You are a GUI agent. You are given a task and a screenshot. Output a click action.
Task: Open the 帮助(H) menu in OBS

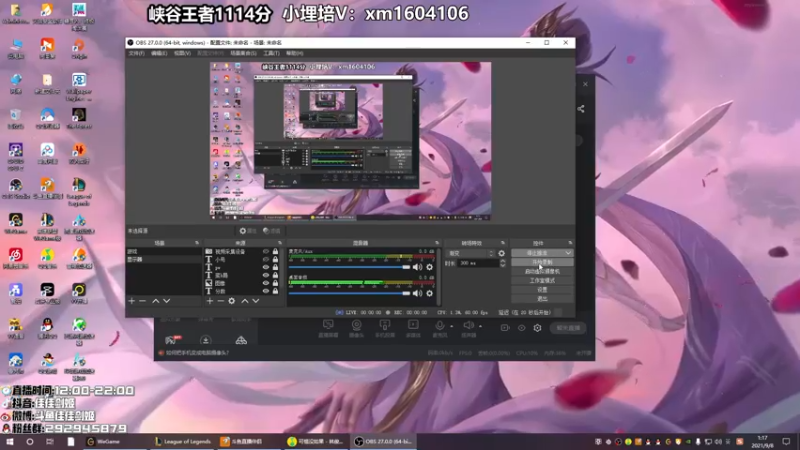coord(294,53)
